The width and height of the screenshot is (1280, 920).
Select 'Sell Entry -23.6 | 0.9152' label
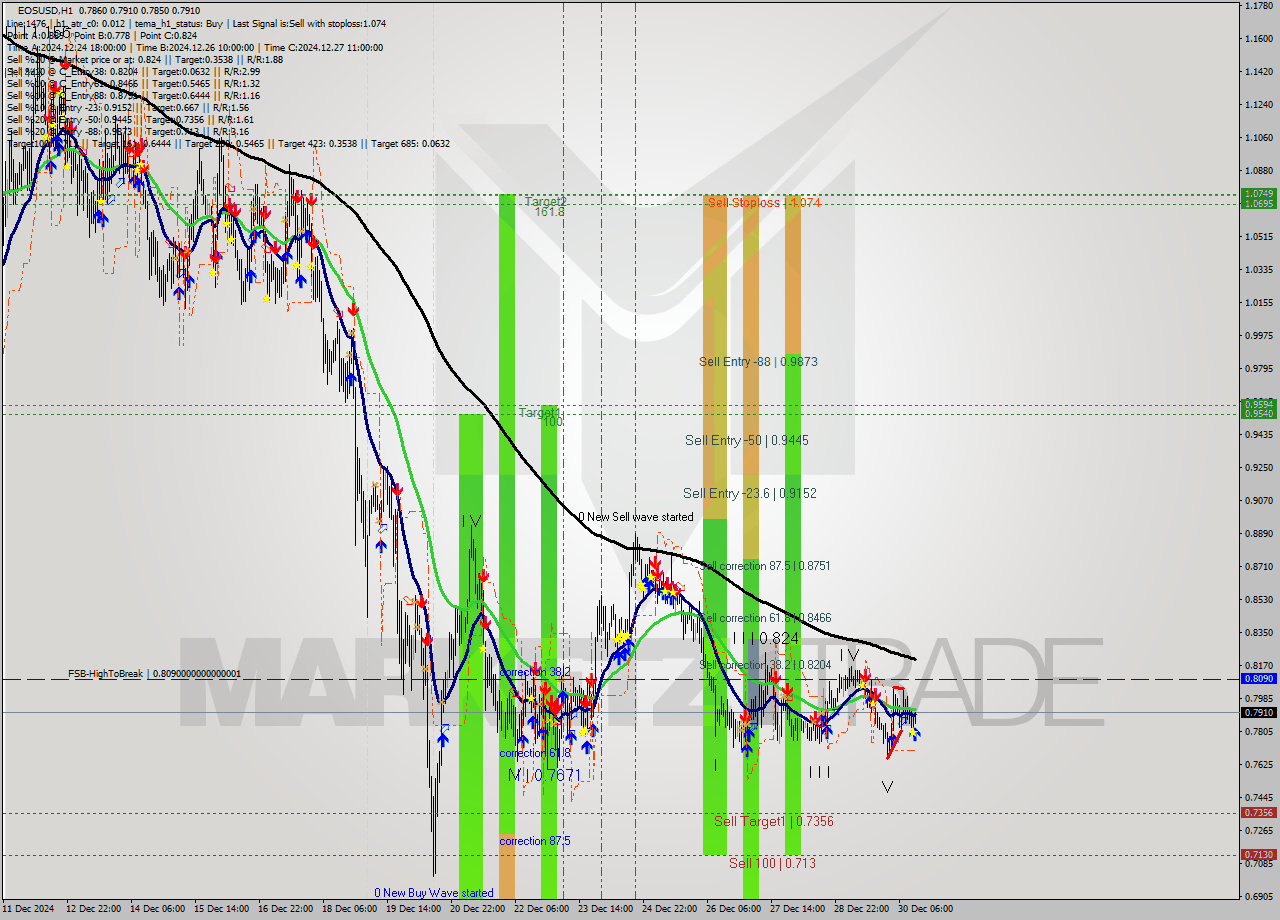point(750,493)
